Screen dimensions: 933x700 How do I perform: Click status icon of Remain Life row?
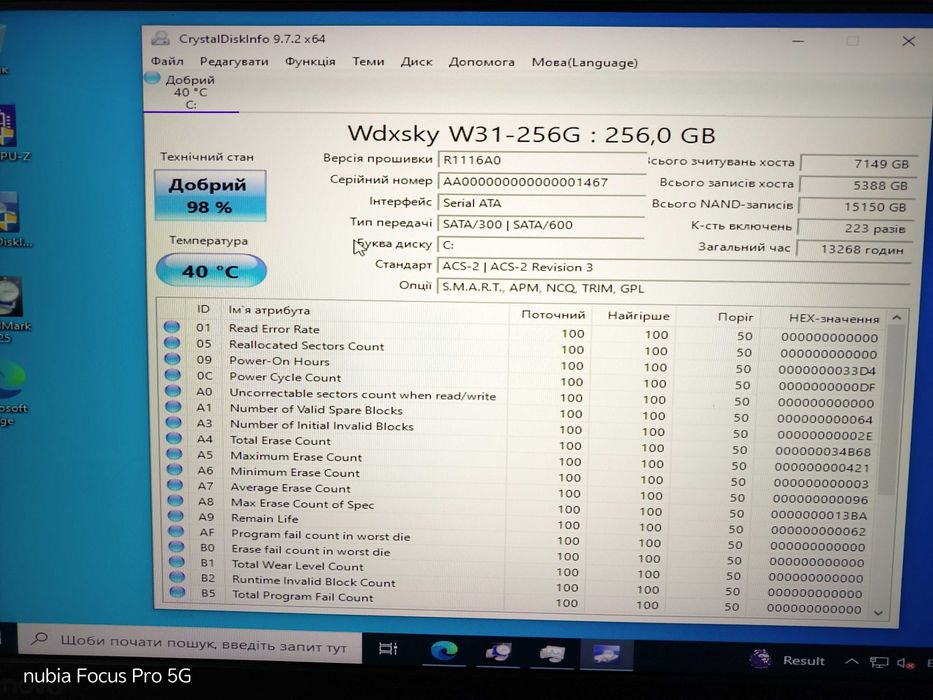click(x=176, y=515)
